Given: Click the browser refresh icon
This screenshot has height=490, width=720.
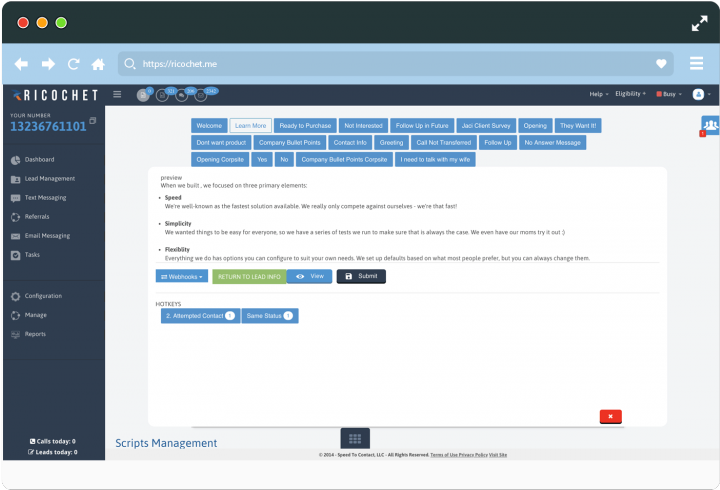Looking at the screenshot, I should [x=73, y=64].
